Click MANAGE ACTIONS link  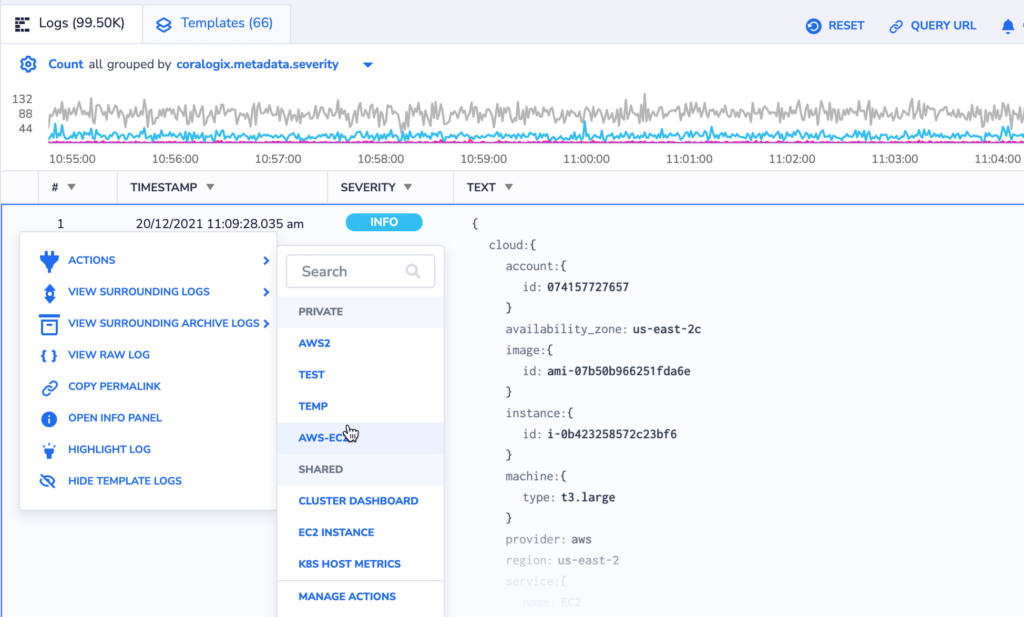click(347, 596)
